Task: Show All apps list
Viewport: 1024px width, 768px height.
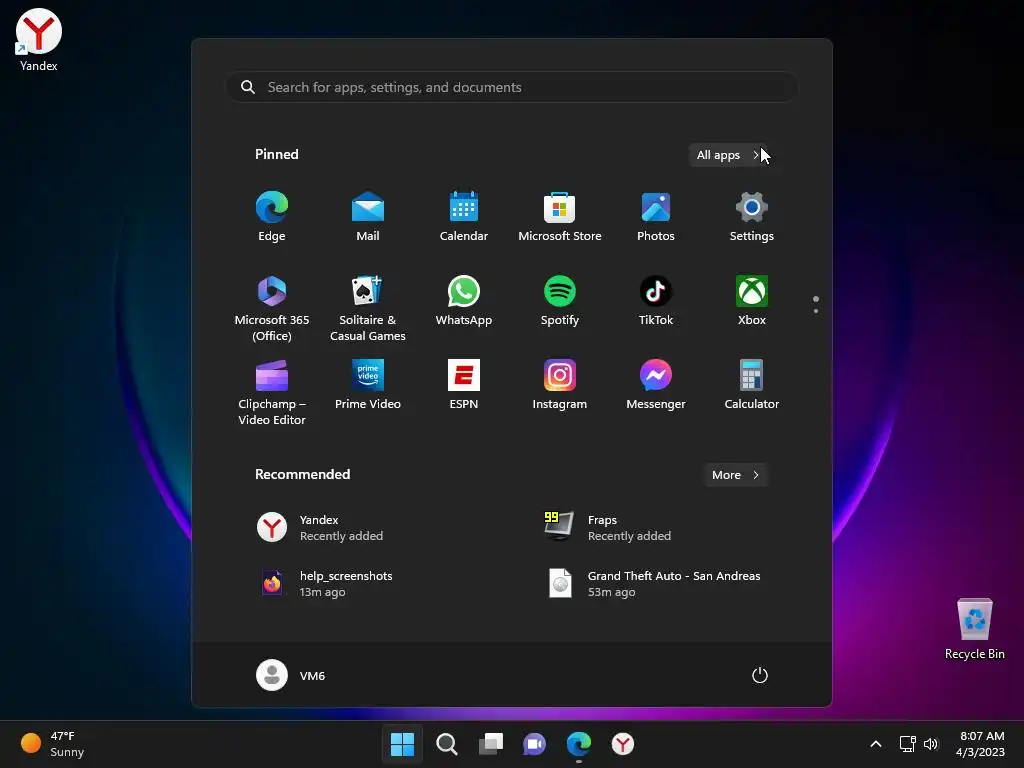Action: tap(729, 155)
